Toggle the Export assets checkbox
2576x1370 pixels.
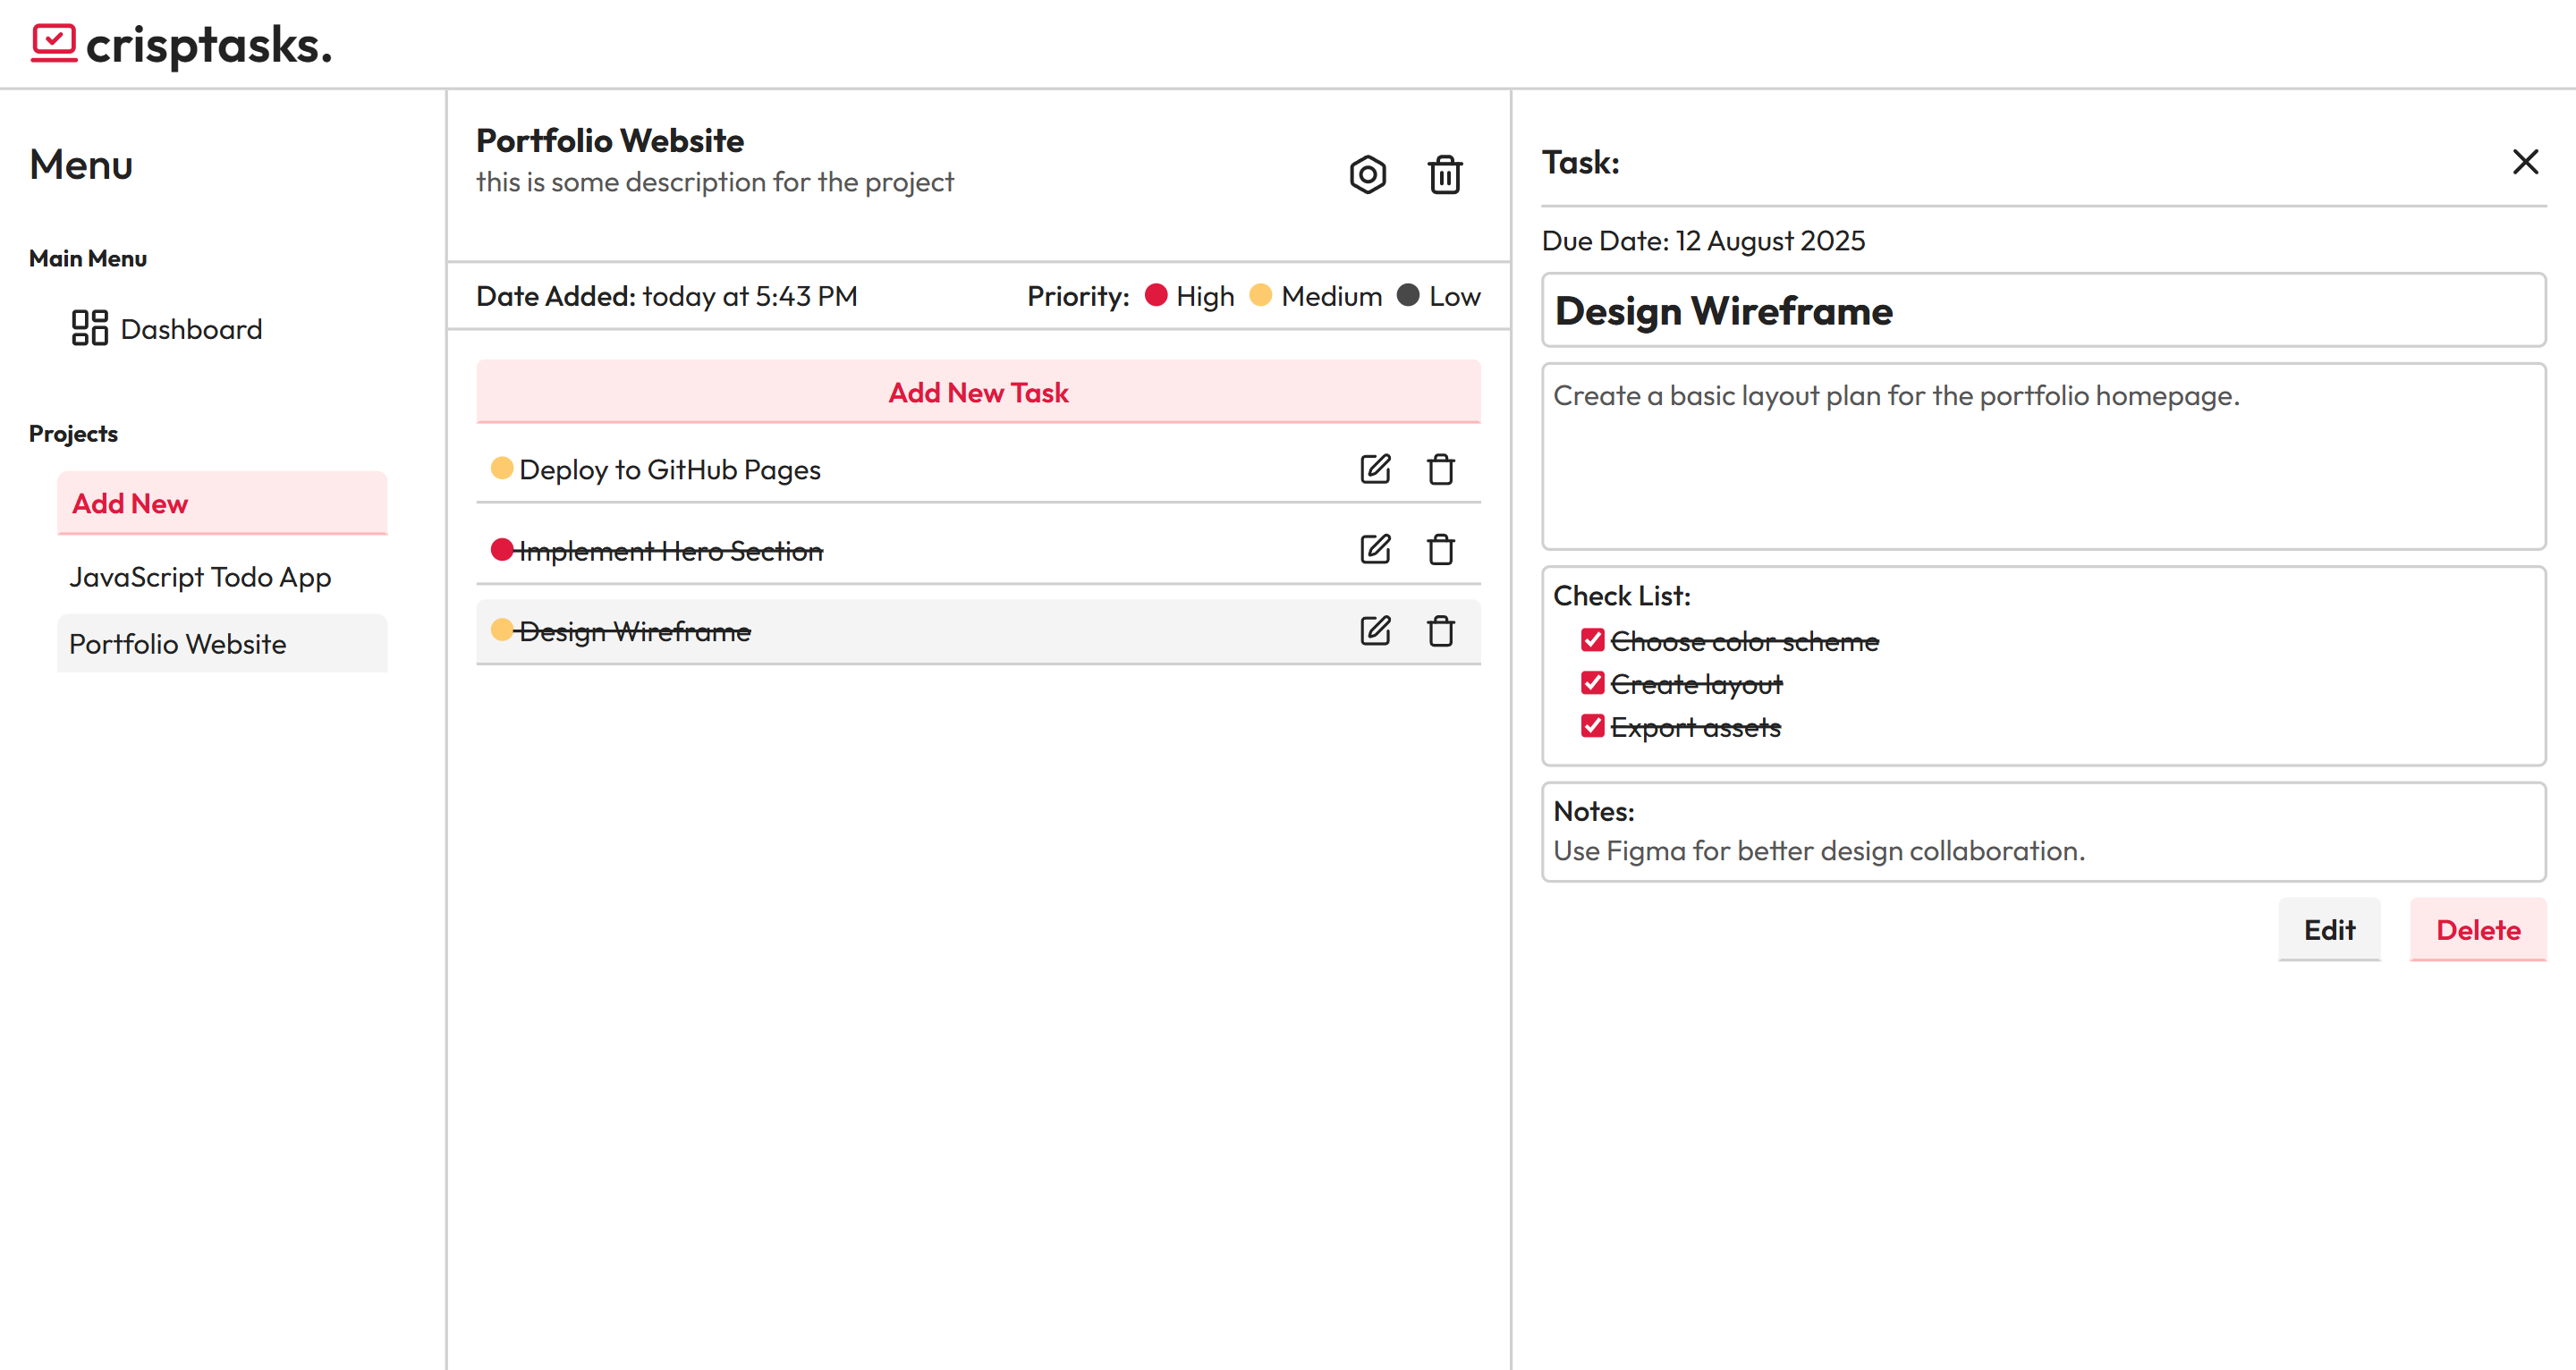click(x=1592, y=726)
